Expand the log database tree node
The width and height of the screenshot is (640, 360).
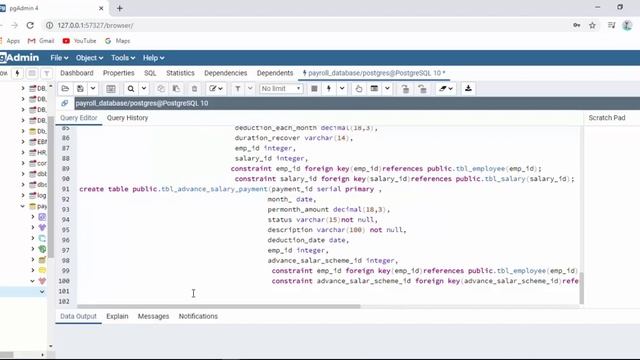tap(23, 195)
